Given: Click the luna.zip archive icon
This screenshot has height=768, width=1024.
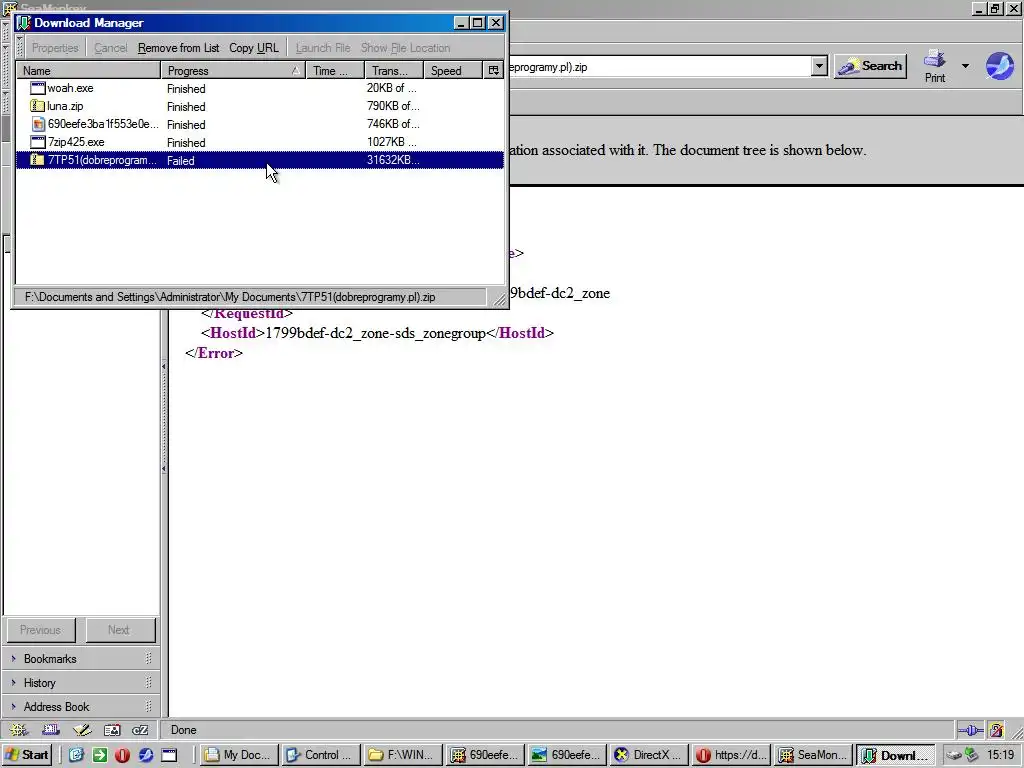Looking at the screenshot, I should click(x=38, y=106).
